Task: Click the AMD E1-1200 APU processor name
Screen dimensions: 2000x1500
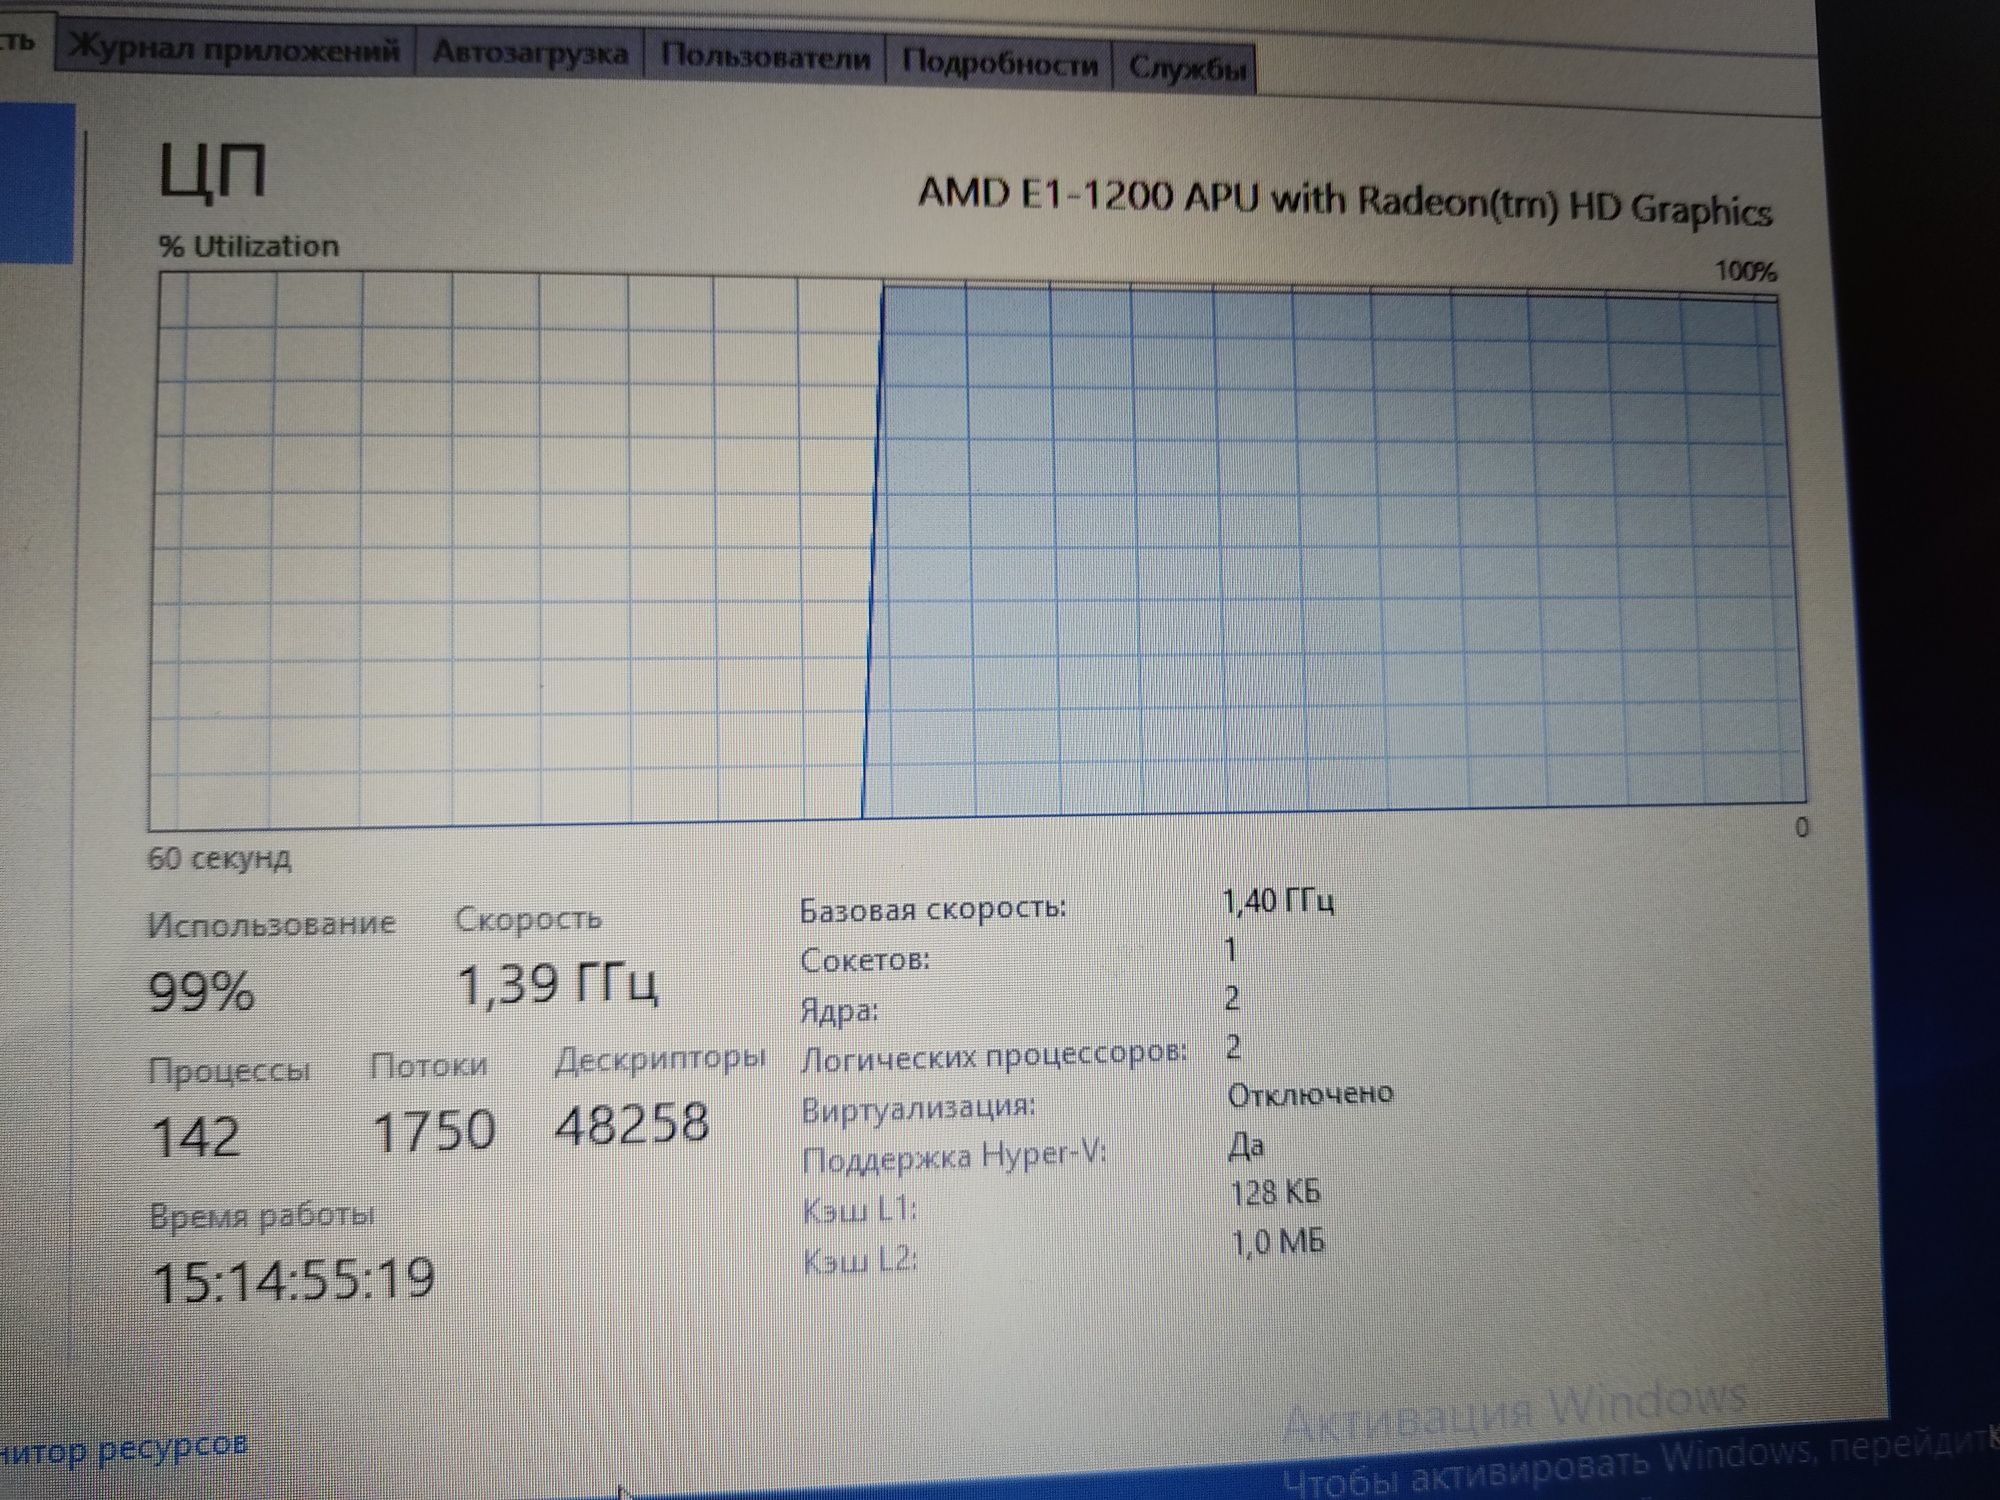Action: tap(1345, 201)
